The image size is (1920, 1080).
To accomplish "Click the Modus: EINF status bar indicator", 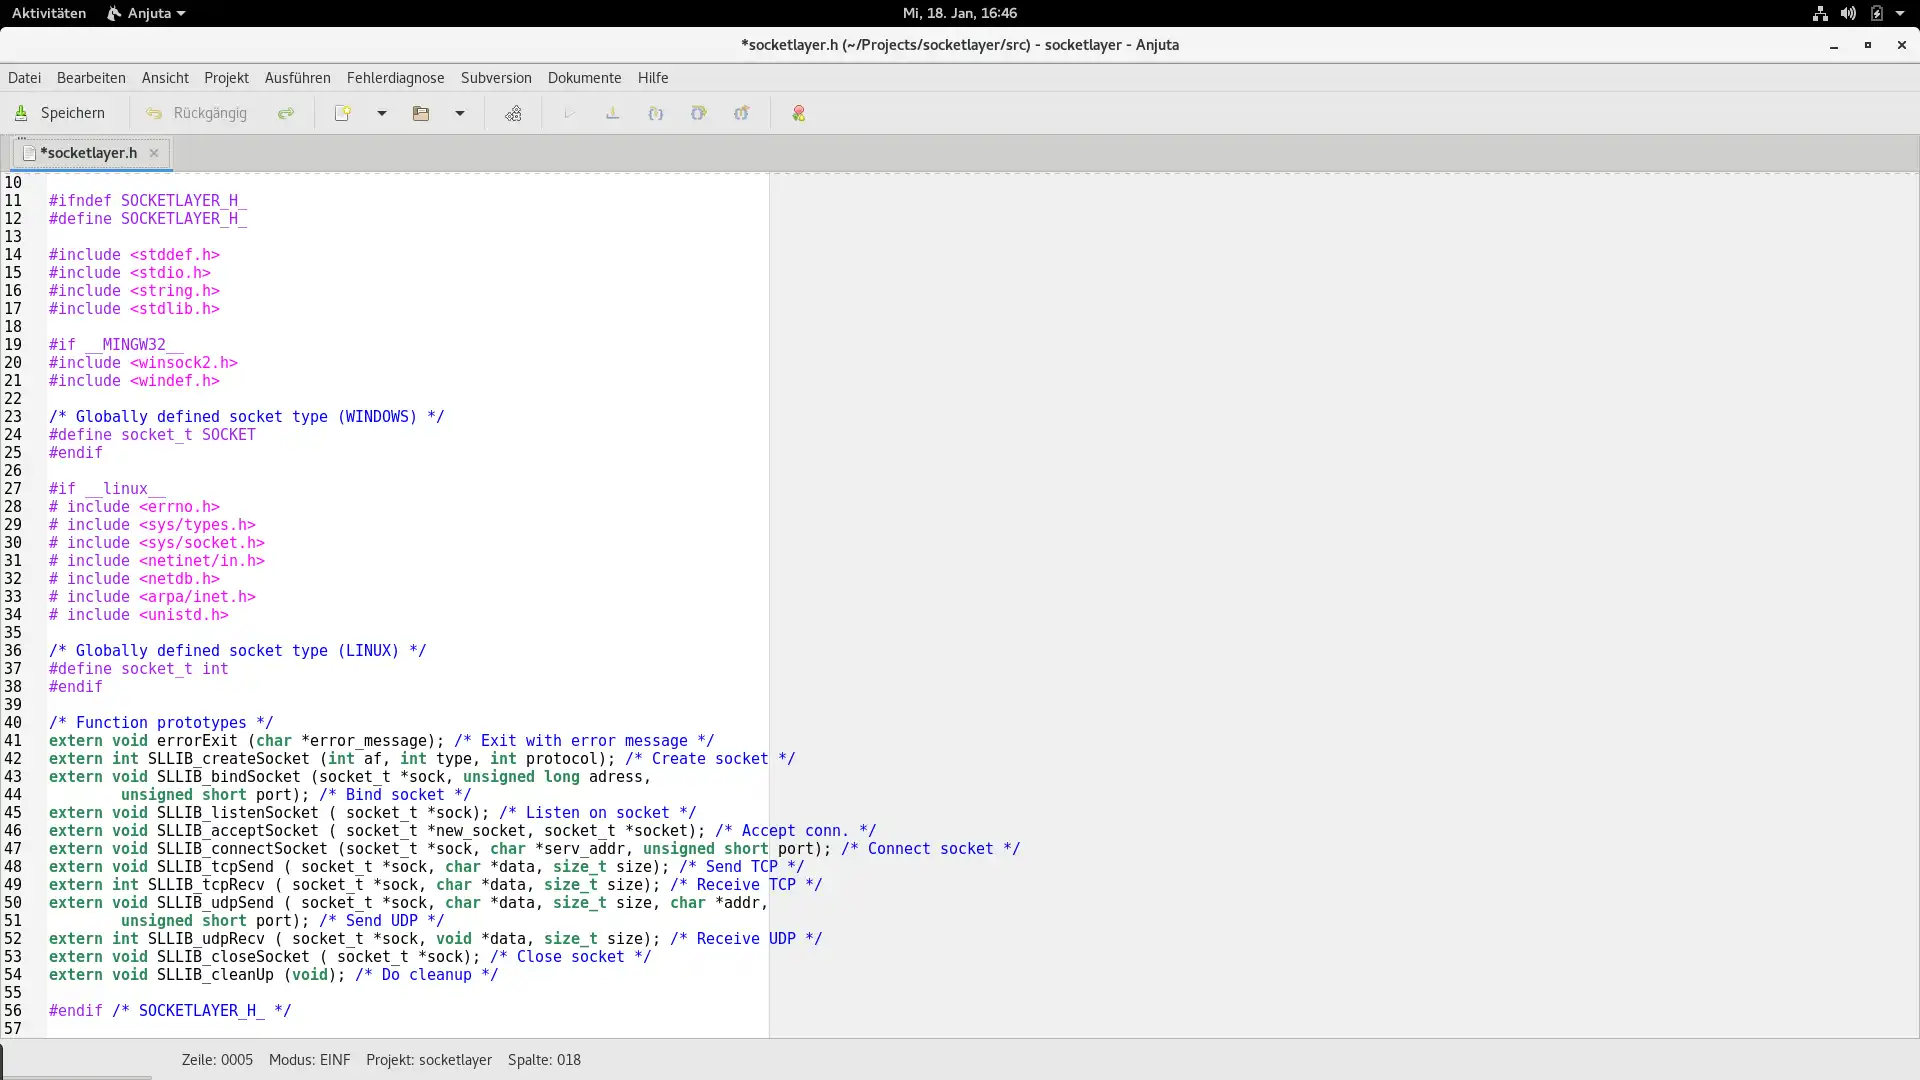I will (x=309, y=1060).
